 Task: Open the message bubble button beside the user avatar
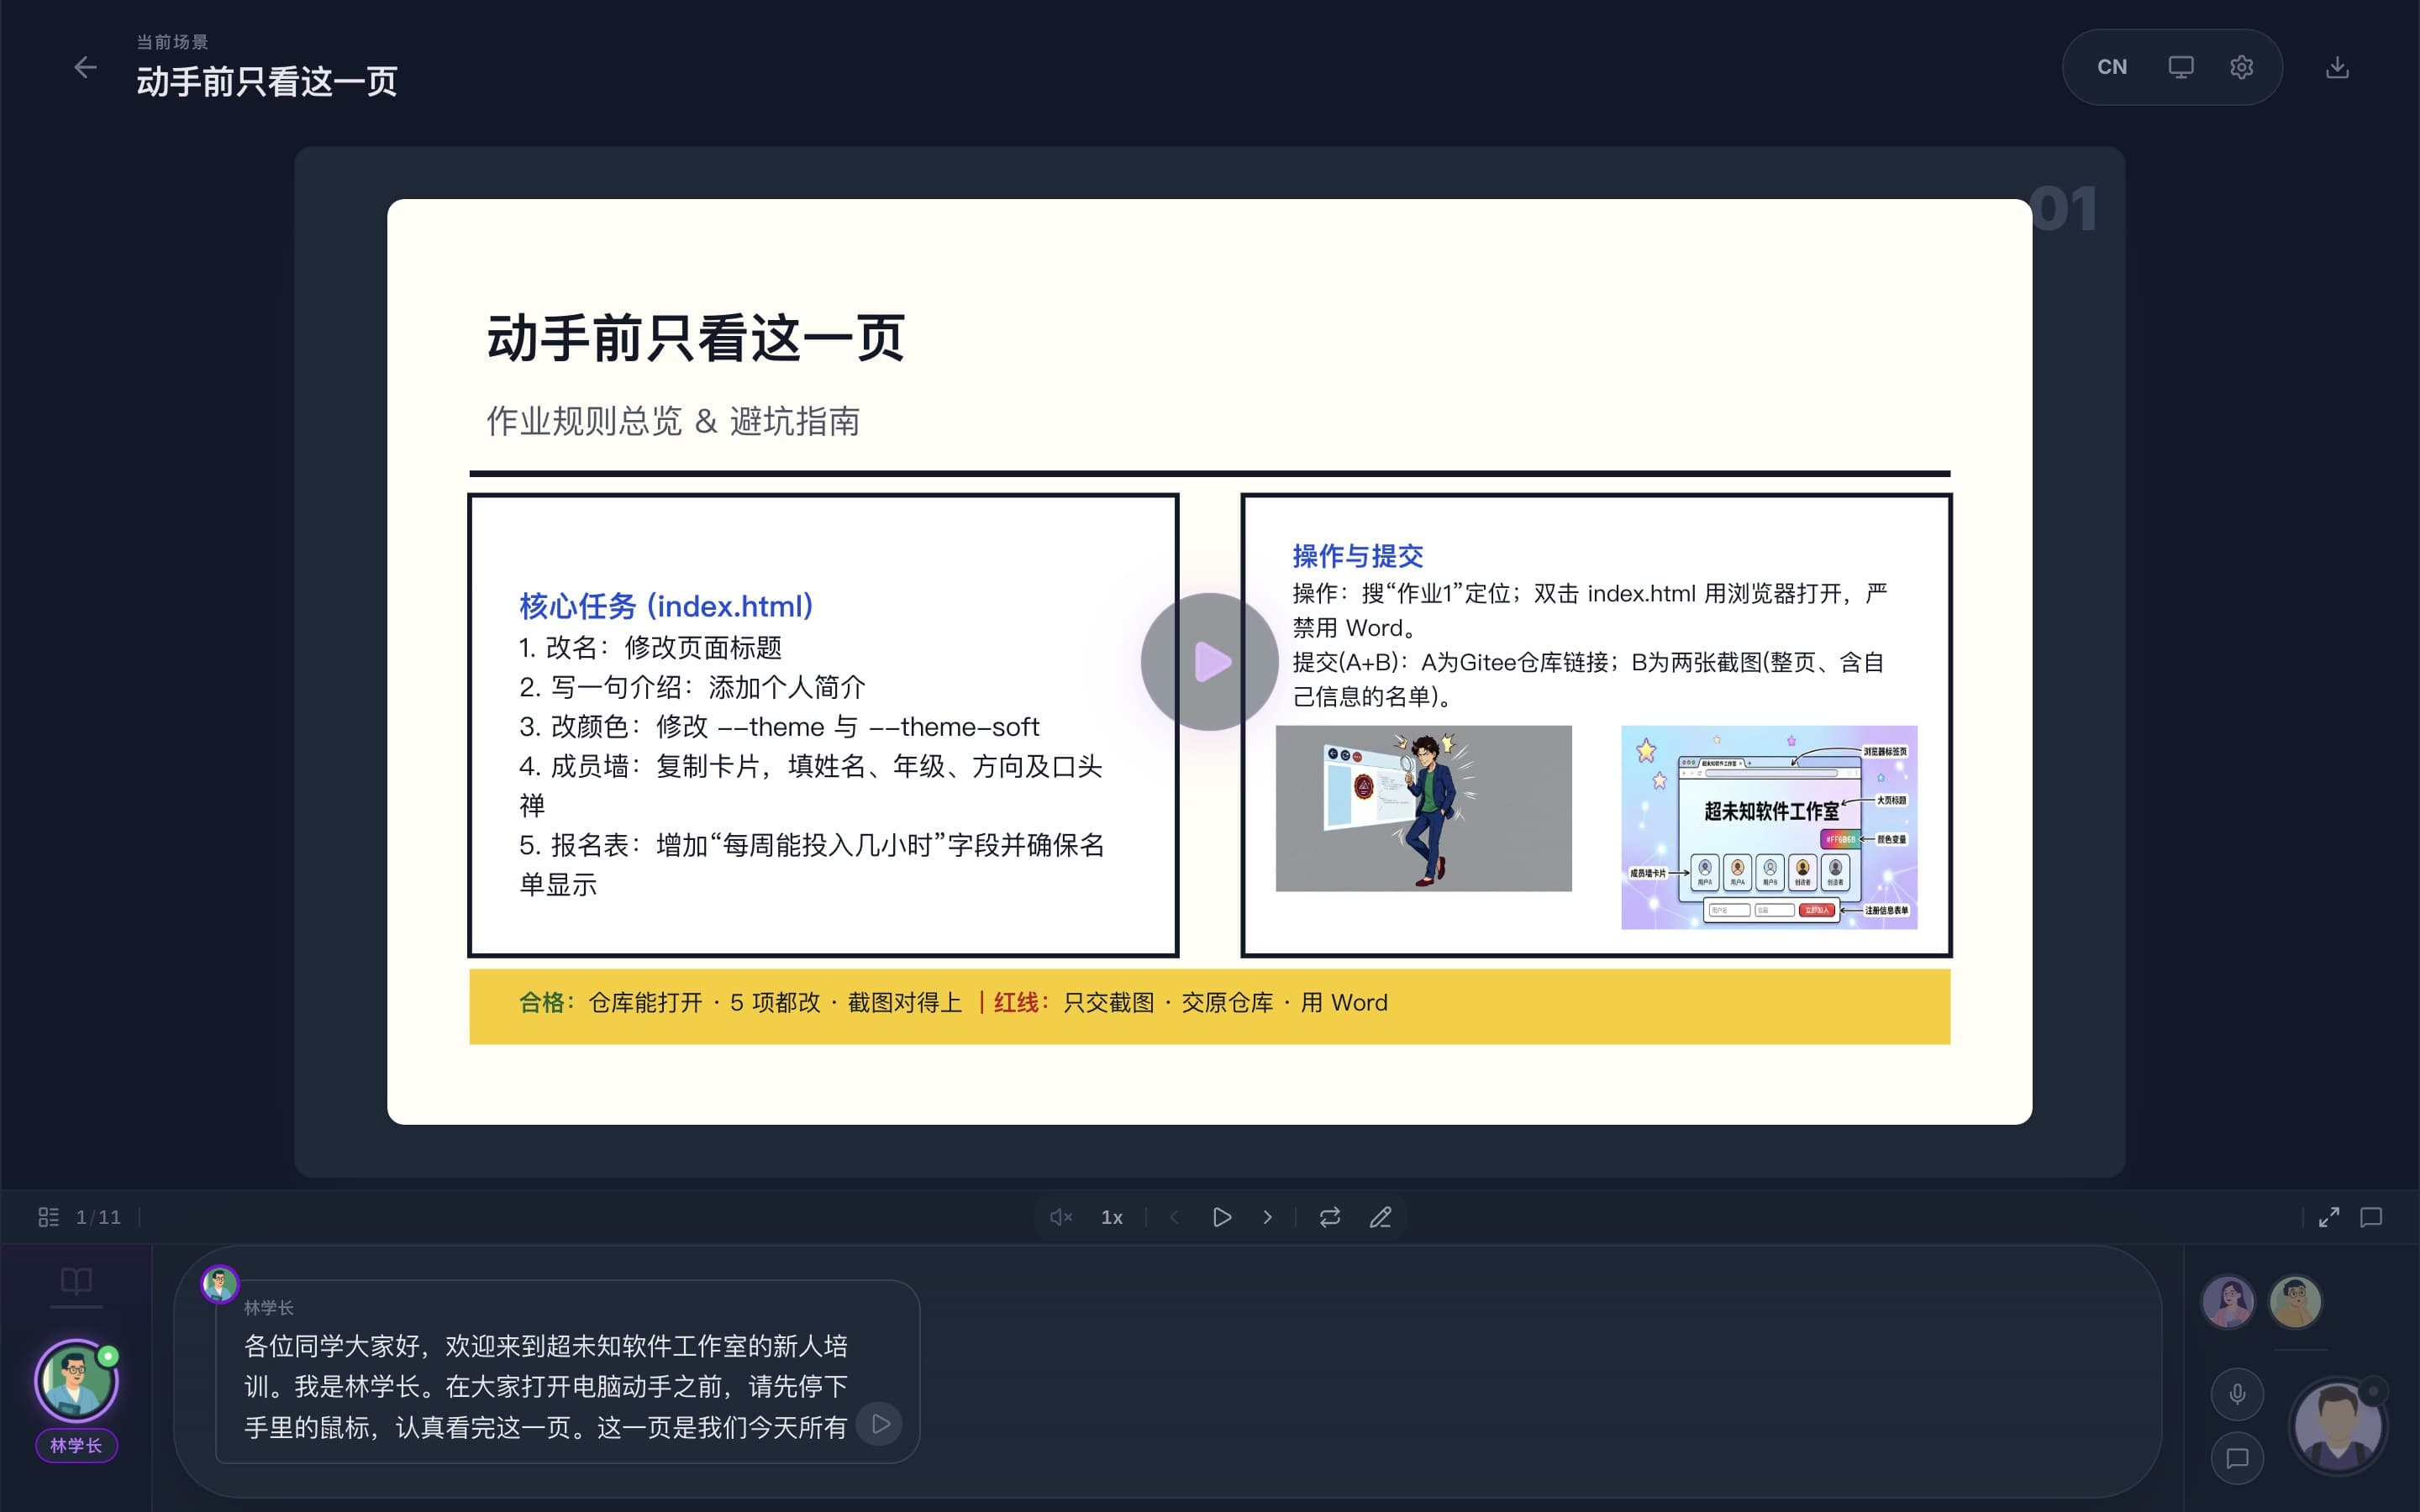pos(2237,1458)
